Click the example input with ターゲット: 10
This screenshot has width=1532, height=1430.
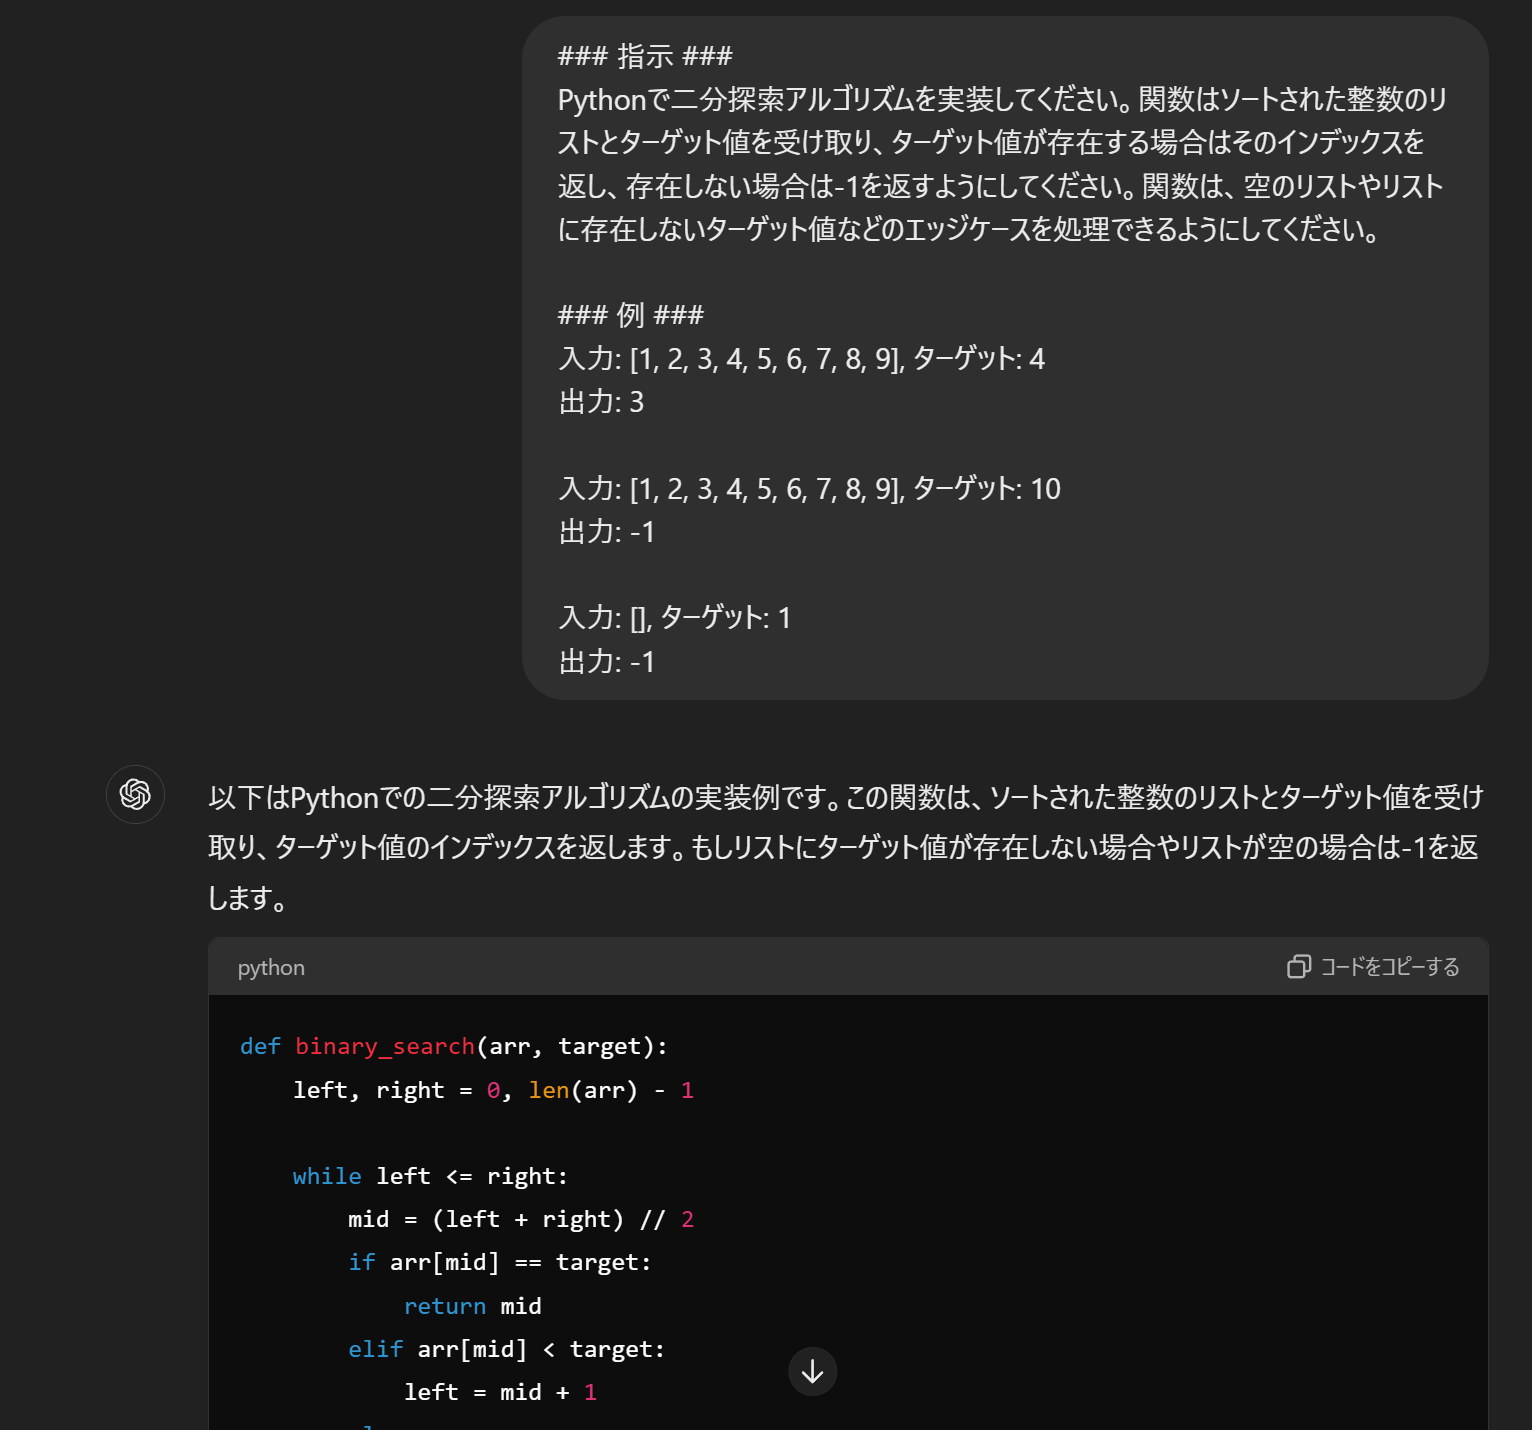[809, 489]
